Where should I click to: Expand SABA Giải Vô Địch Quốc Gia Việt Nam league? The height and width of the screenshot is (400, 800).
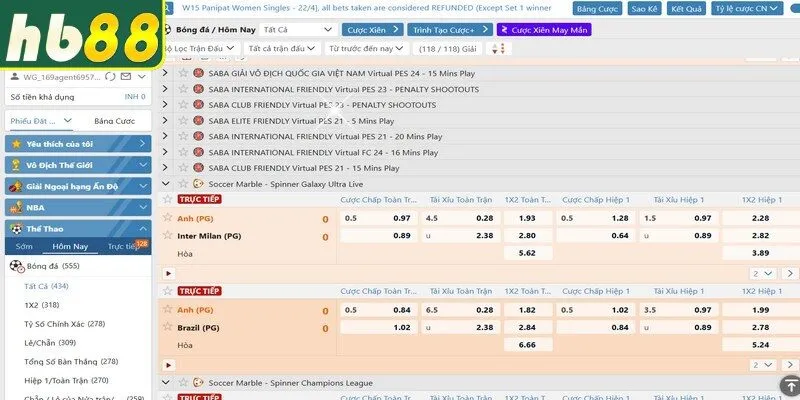pos(165,73)
